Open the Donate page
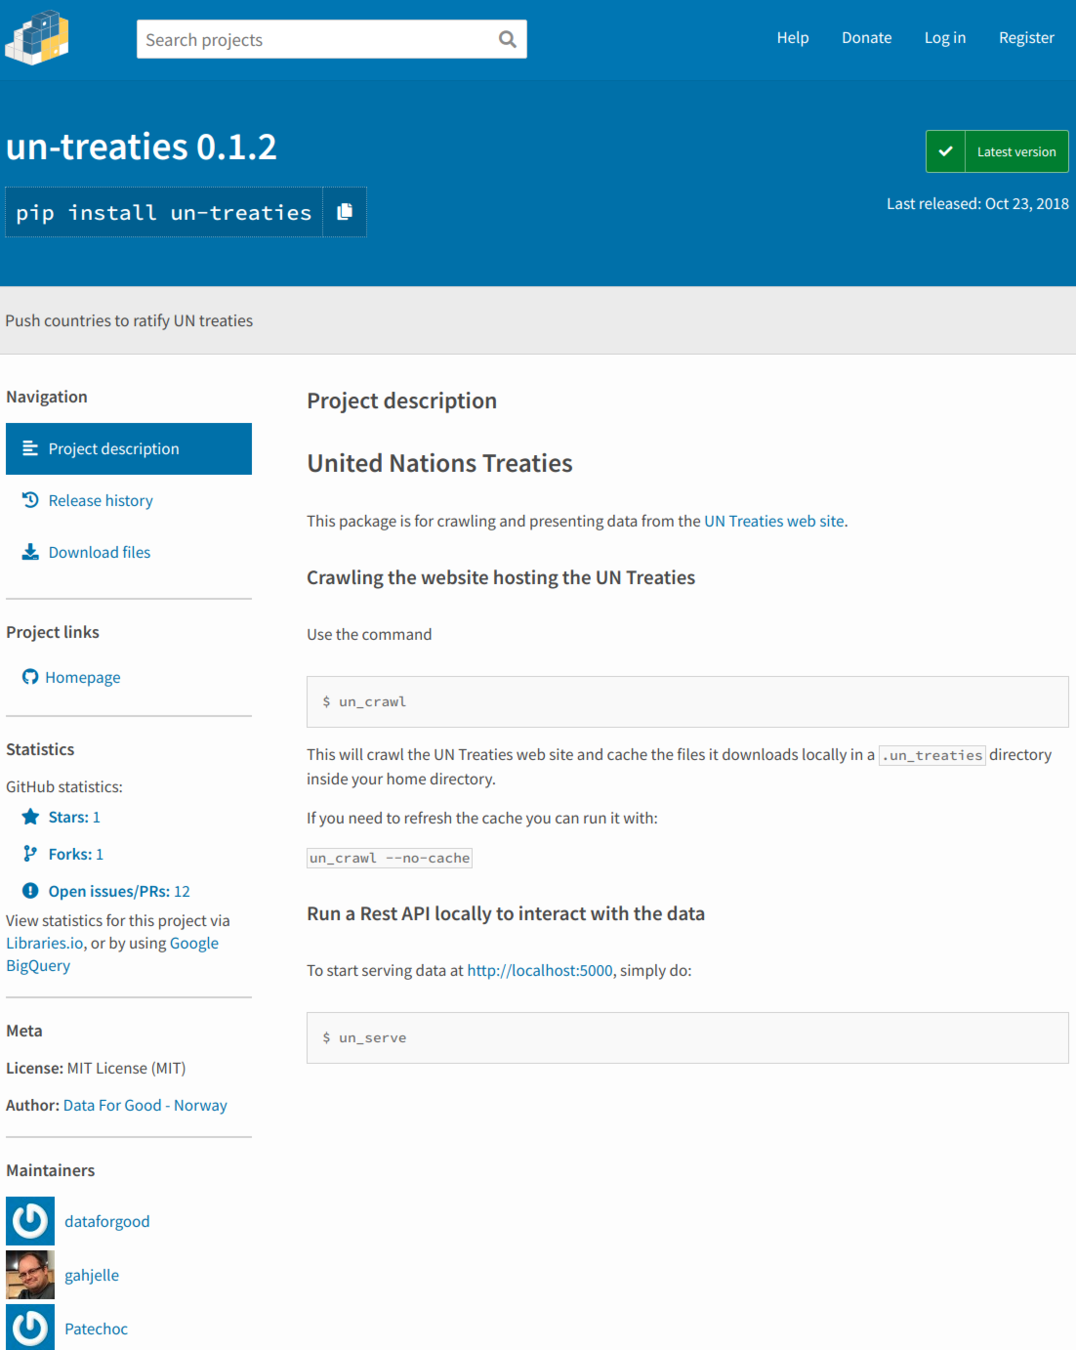This screenshot has width=1076, height=1350. pyautogui.click(x=867, y=38)
